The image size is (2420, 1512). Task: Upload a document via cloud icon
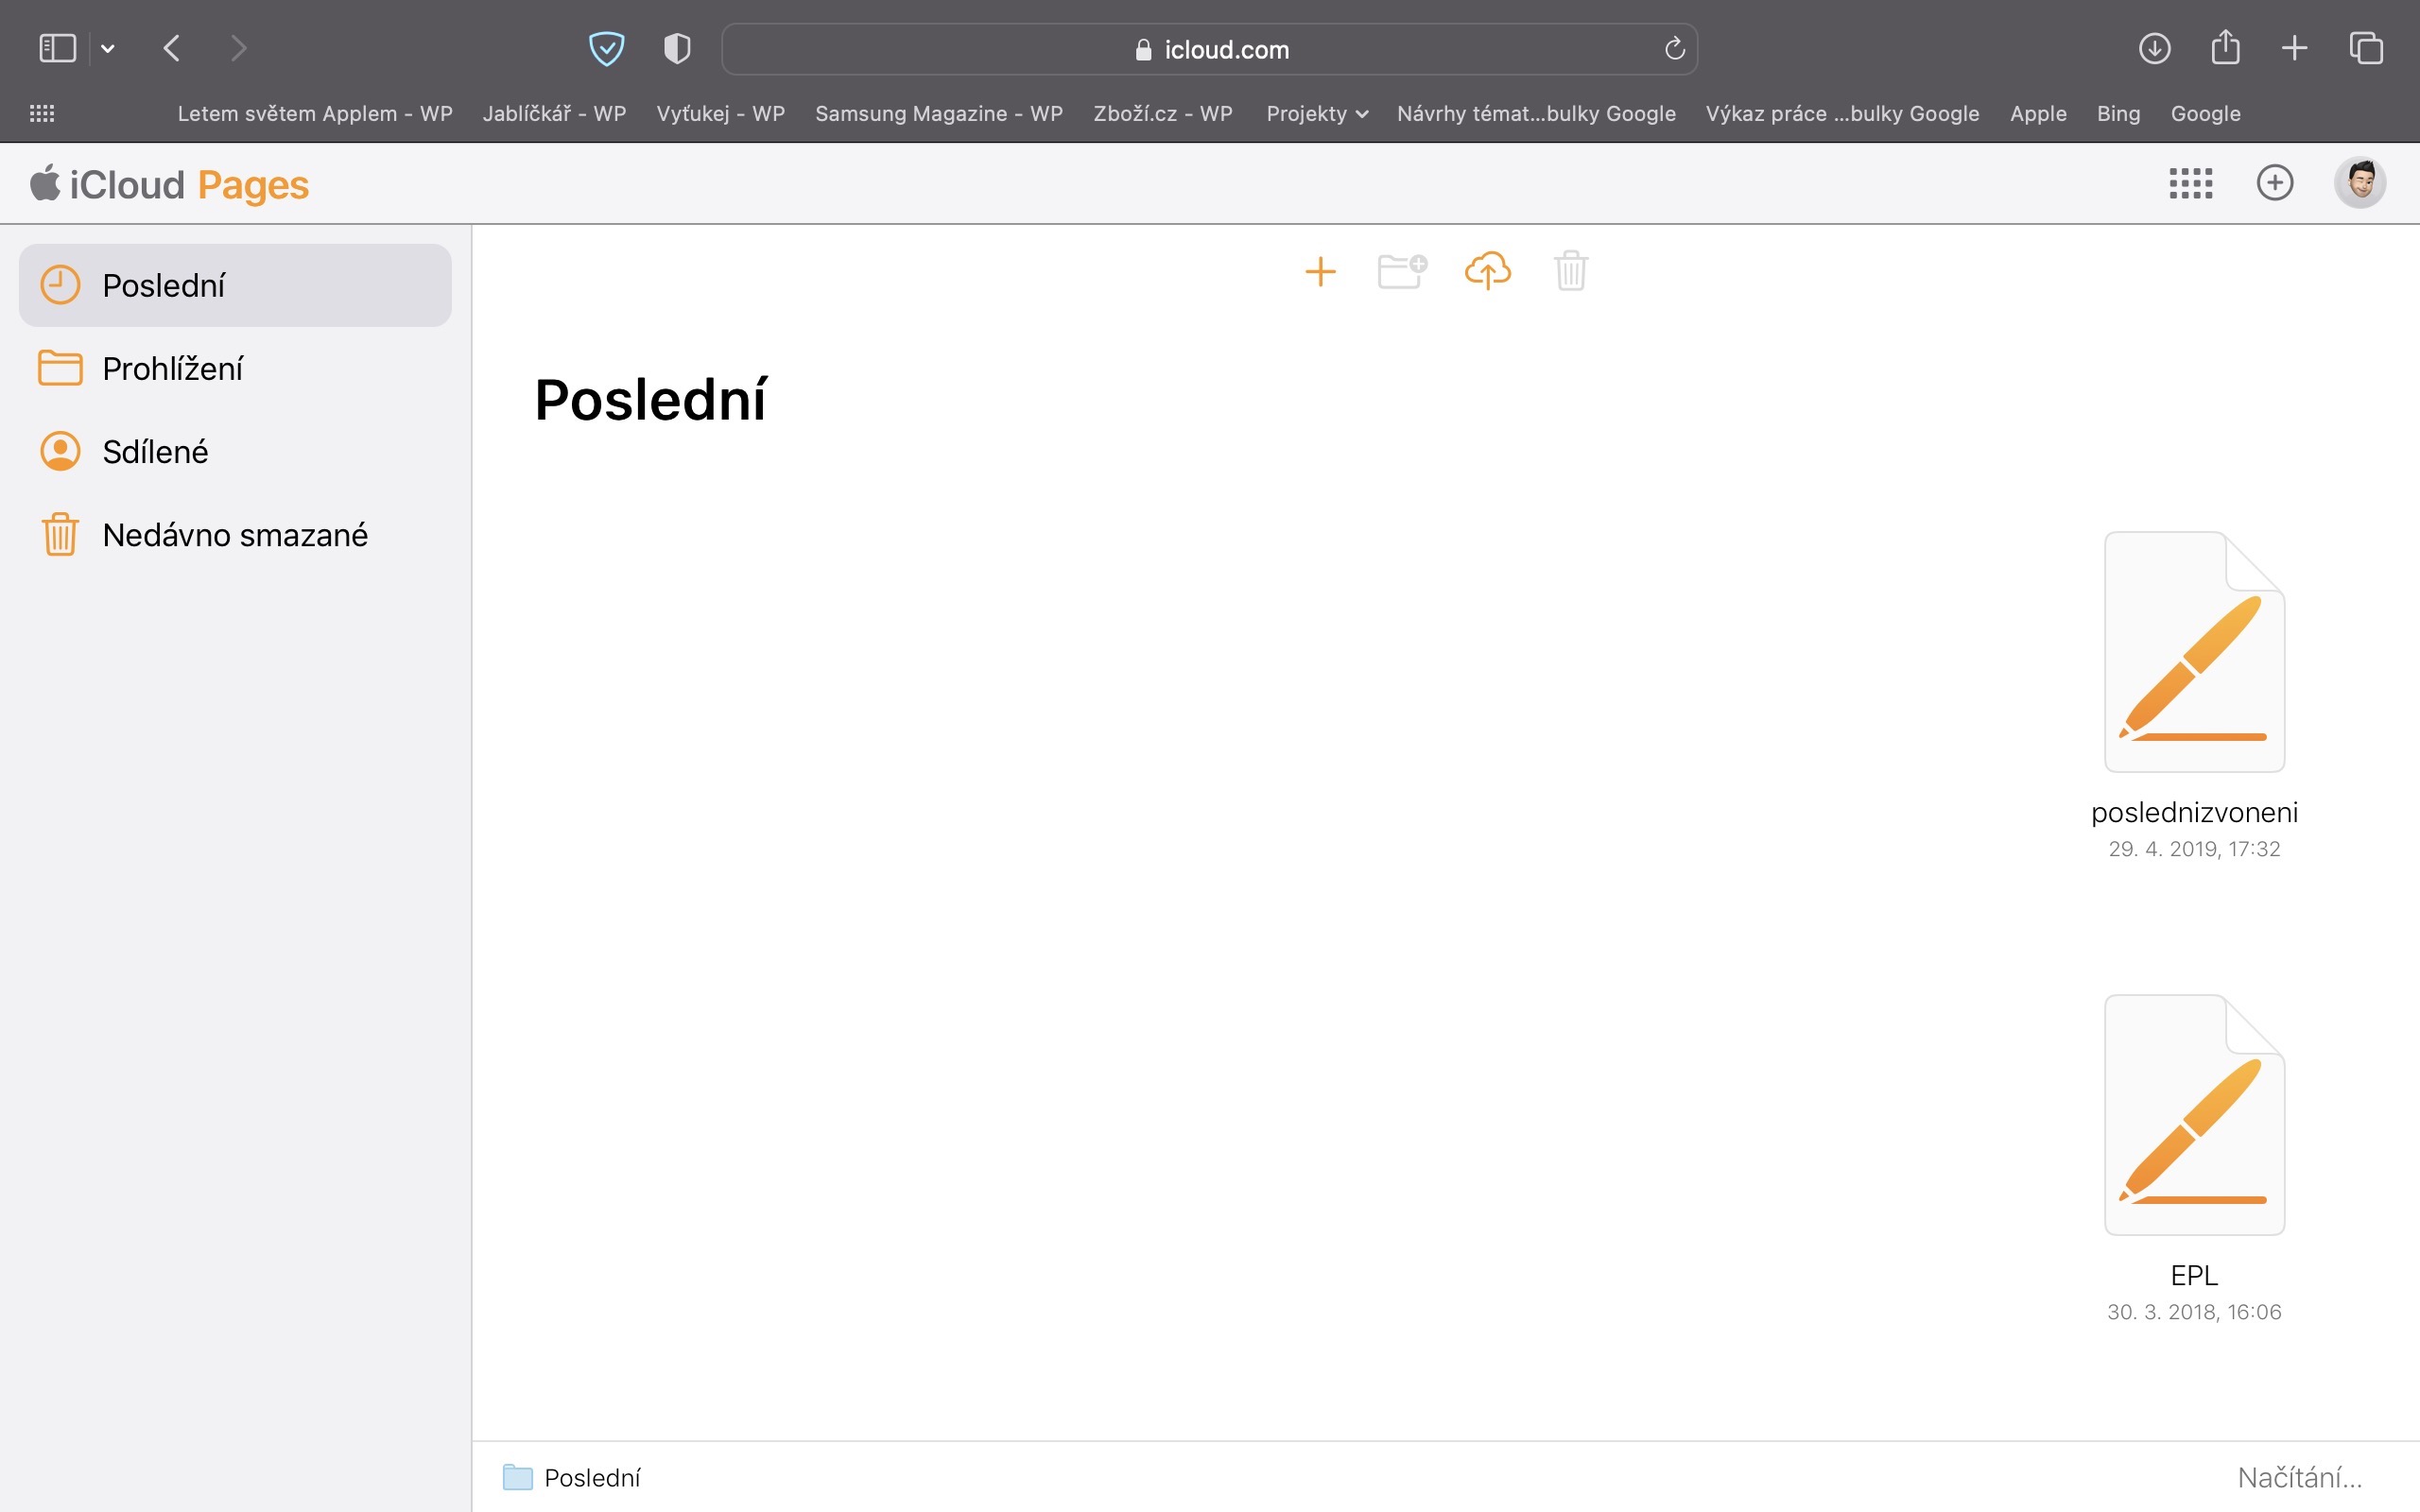tap(1487, 271)
